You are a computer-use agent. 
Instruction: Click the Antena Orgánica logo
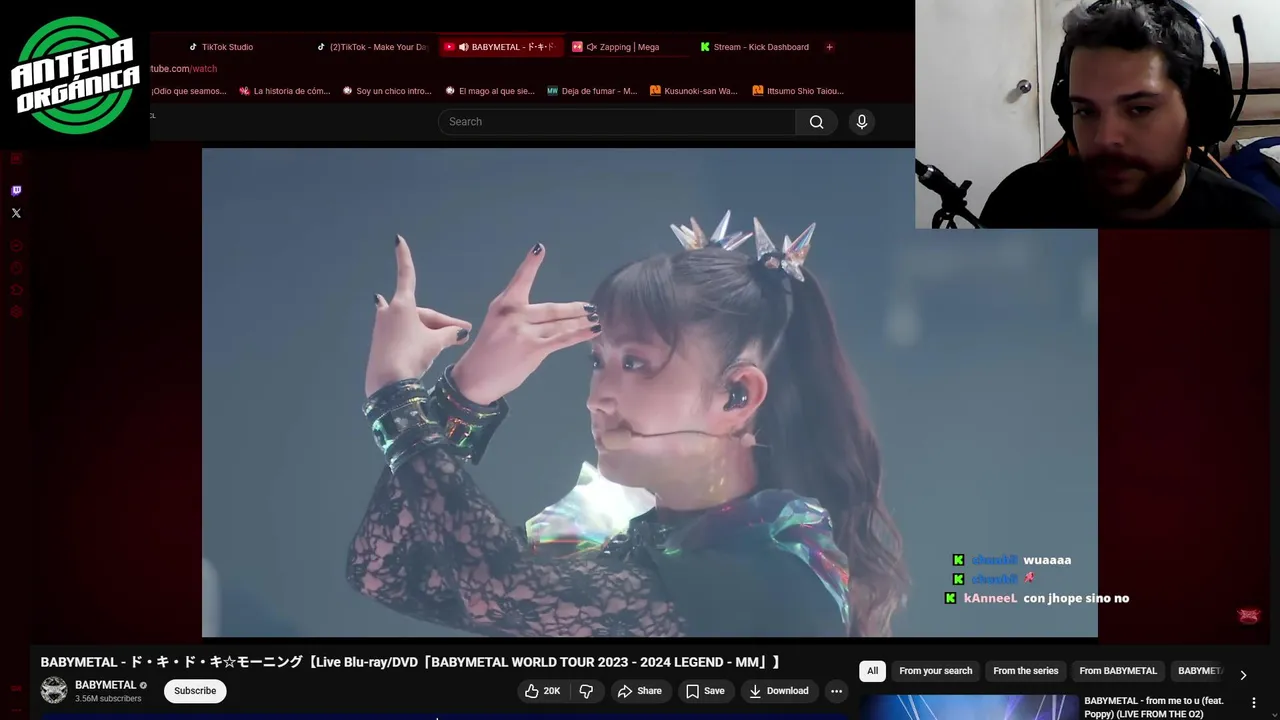75,75
